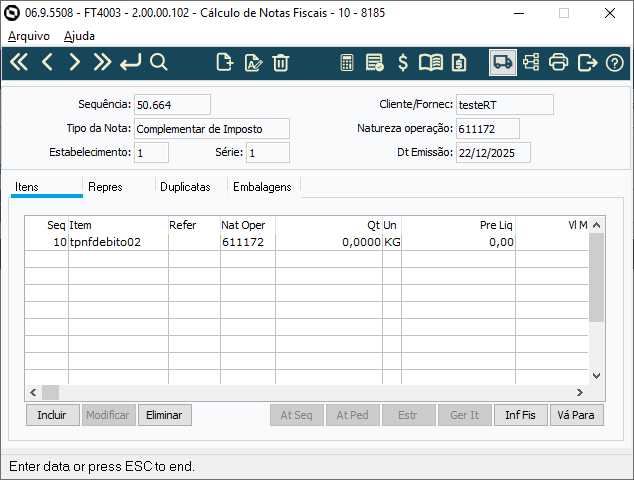
Task: Print using the printer icon
Action: coord(558,63)
